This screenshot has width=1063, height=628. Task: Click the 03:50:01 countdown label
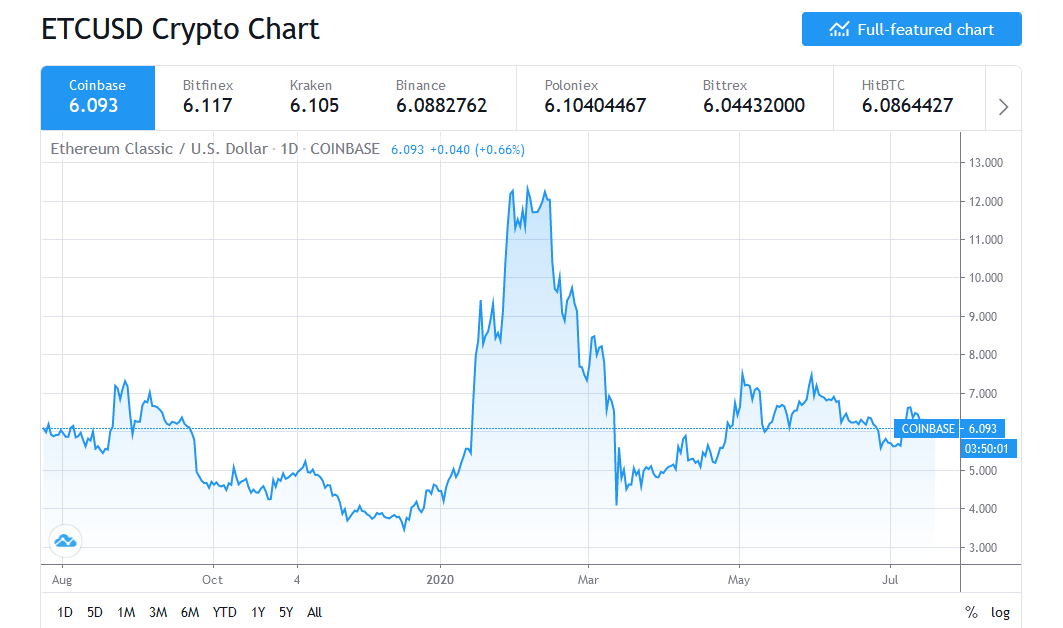pos(989,448)
